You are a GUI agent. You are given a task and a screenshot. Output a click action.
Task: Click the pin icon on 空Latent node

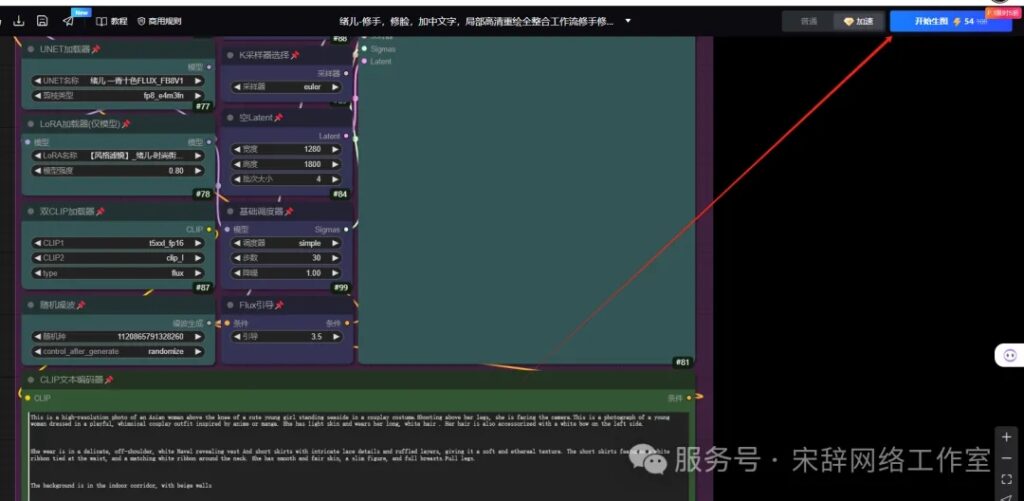coord(278,118)
